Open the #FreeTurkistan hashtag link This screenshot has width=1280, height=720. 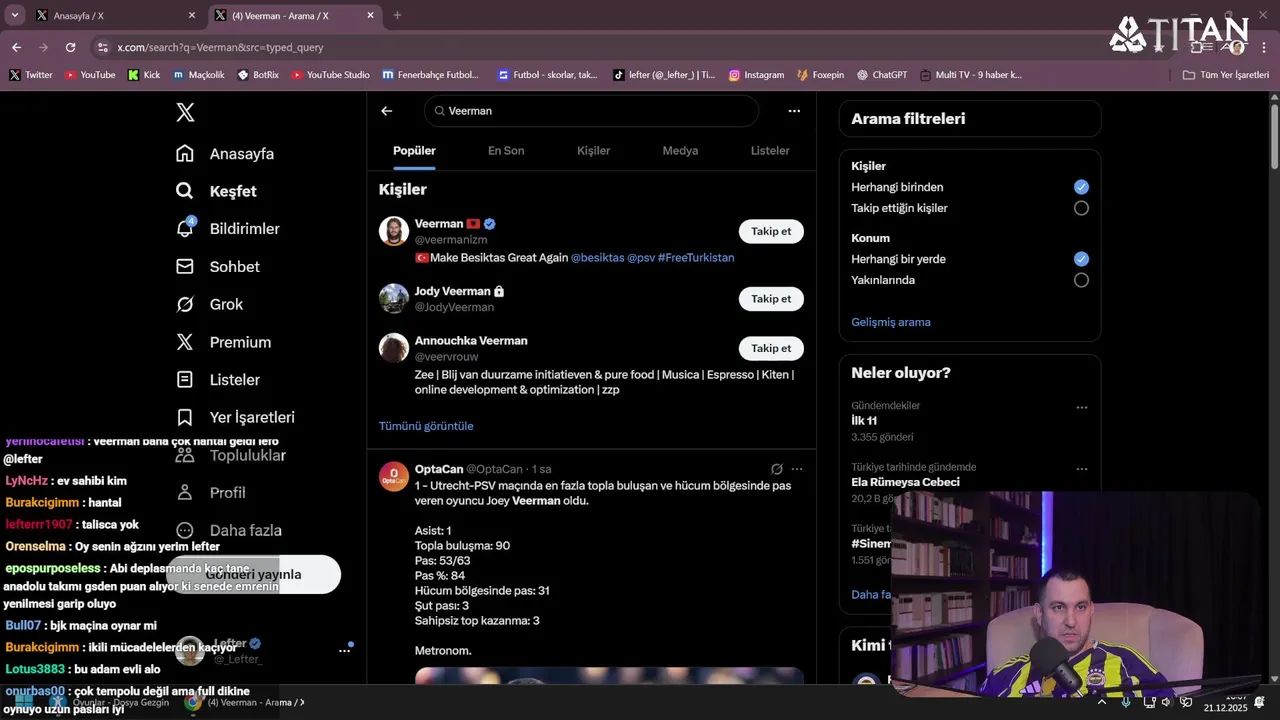pyautogui.click(x=696, y=258)
